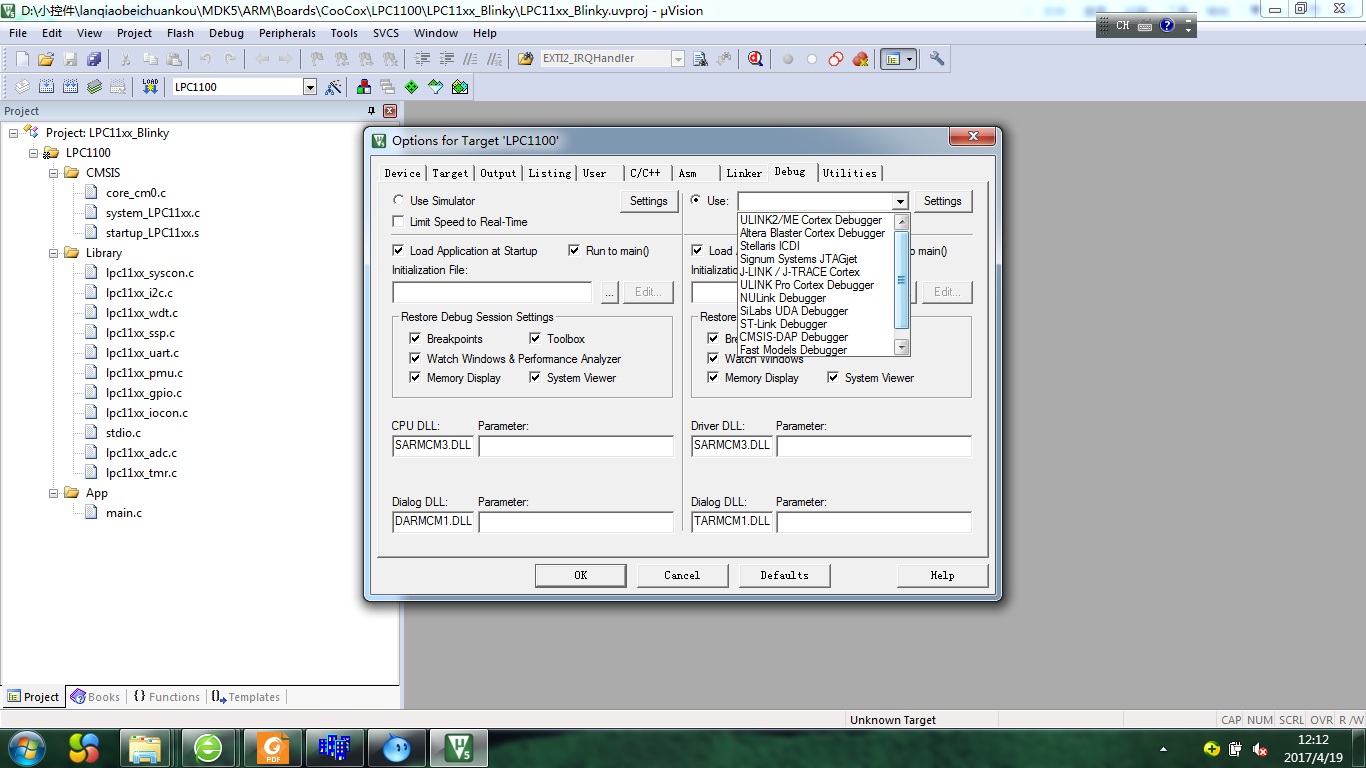Image resolution: width=1366 pixels, height=768 pixels.
Task: Click the debugger list scrollbar thumb
Action: 901,279
